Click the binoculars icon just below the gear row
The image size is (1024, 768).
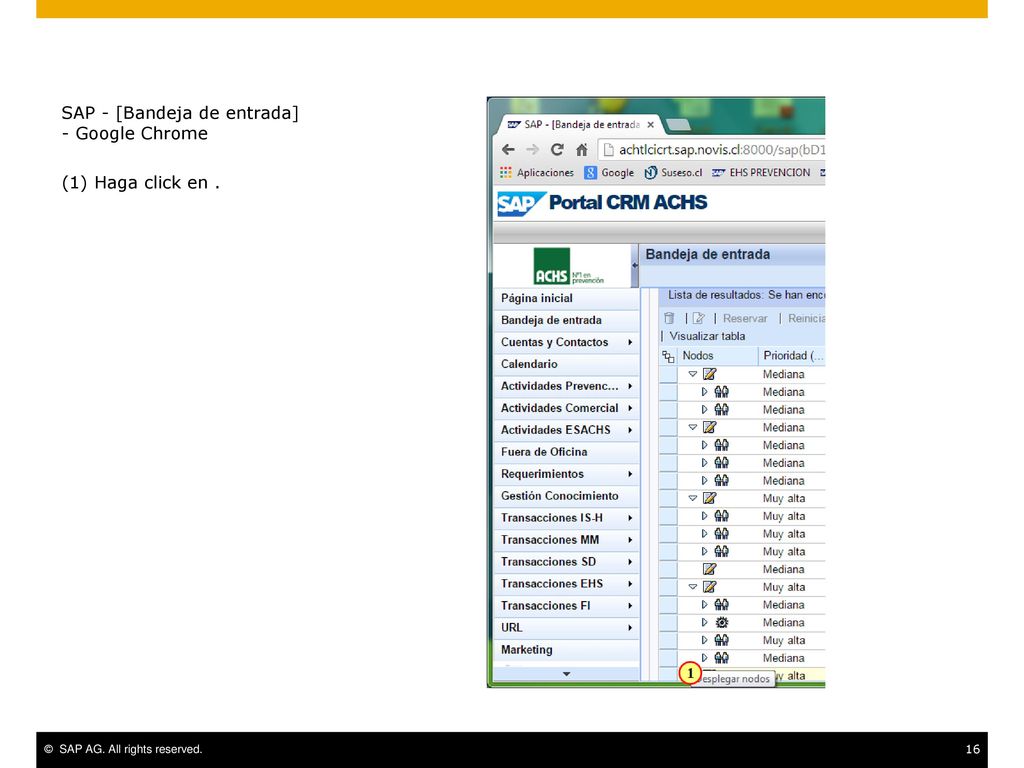(x=722, y=640)
